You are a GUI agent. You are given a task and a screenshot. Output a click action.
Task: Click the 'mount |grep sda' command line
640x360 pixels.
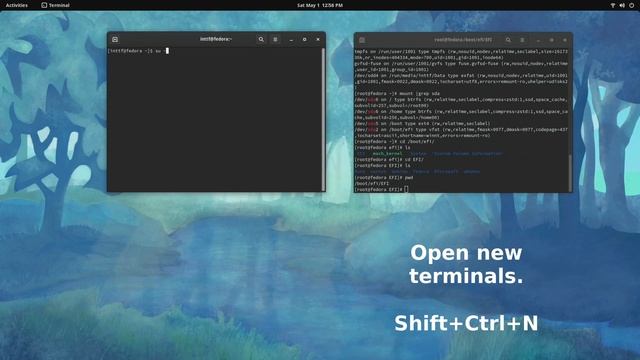point(397,93)
